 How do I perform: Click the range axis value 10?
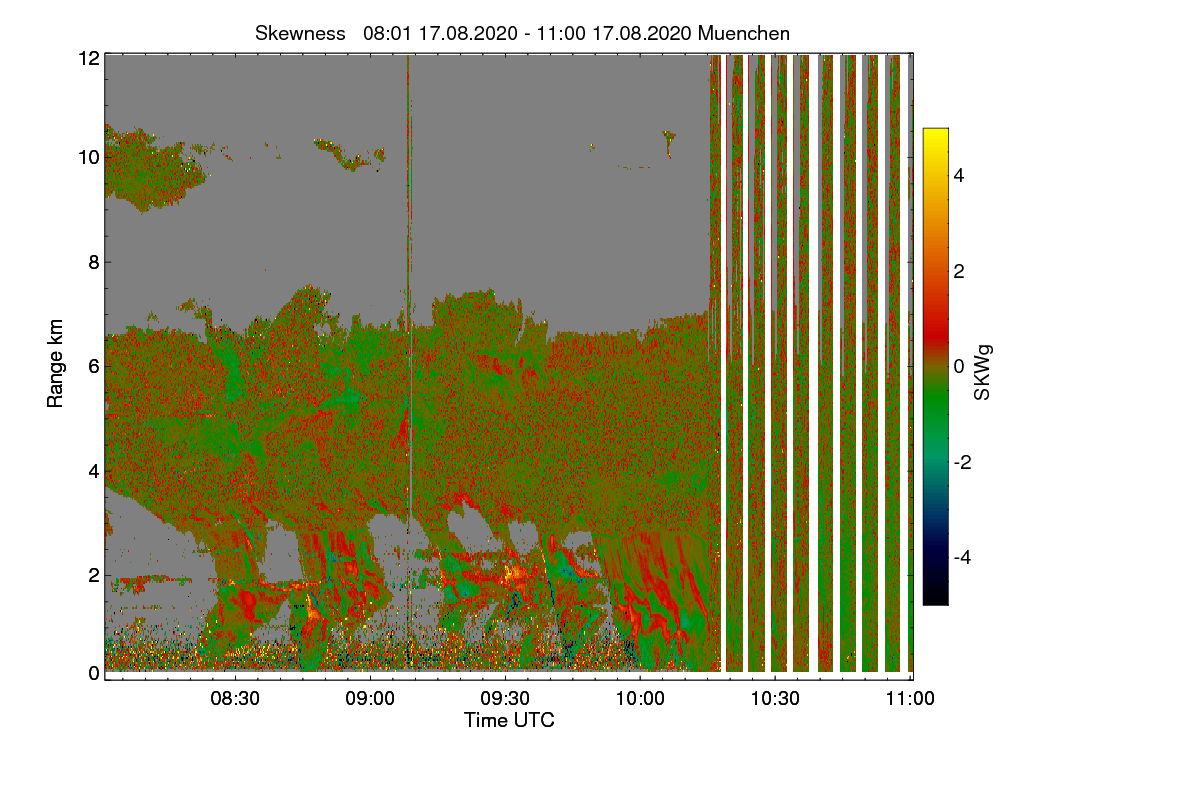click(x=89, y=157)
